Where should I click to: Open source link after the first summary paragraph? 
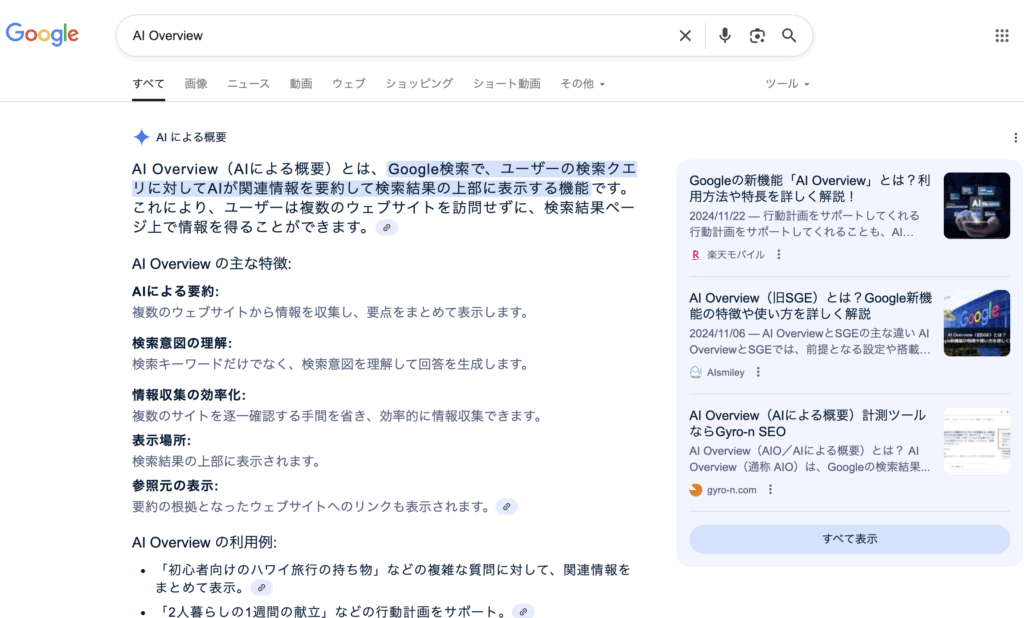point(387,227)
